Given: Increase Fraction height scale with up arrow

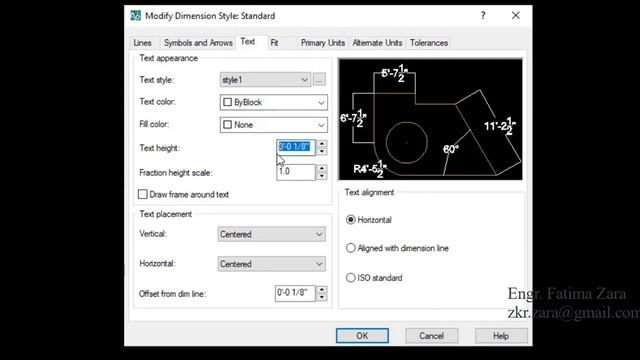Looking at the screenshot, I should pos(322,168).
